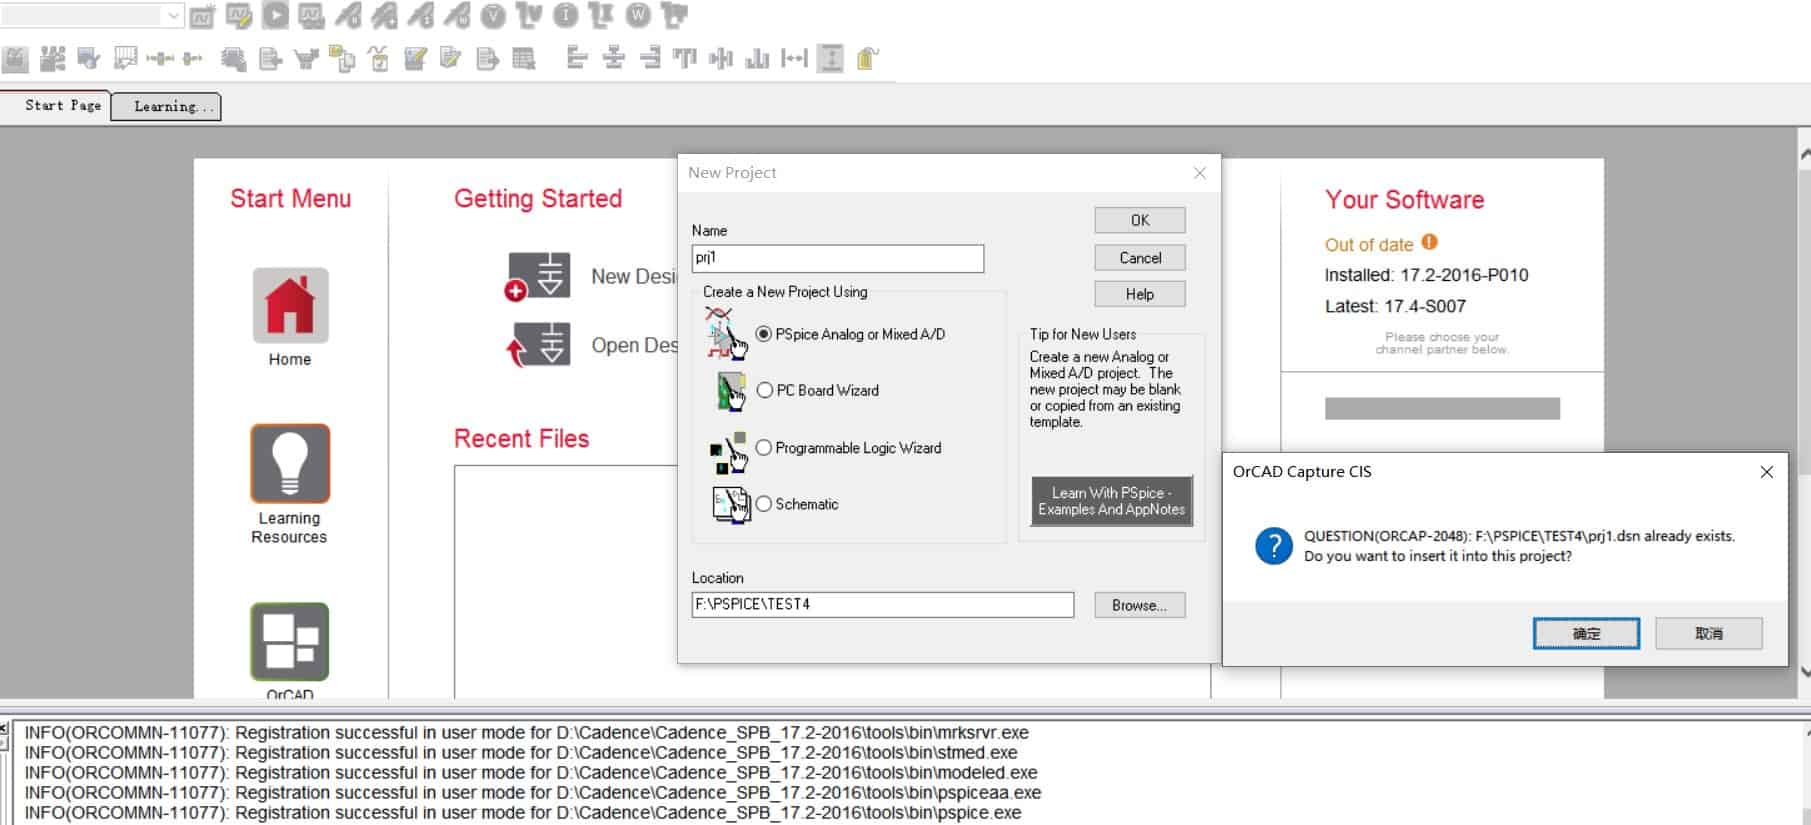Click the Recent Files heading
Screen dimensions: 1811x825
coord(521,438)
